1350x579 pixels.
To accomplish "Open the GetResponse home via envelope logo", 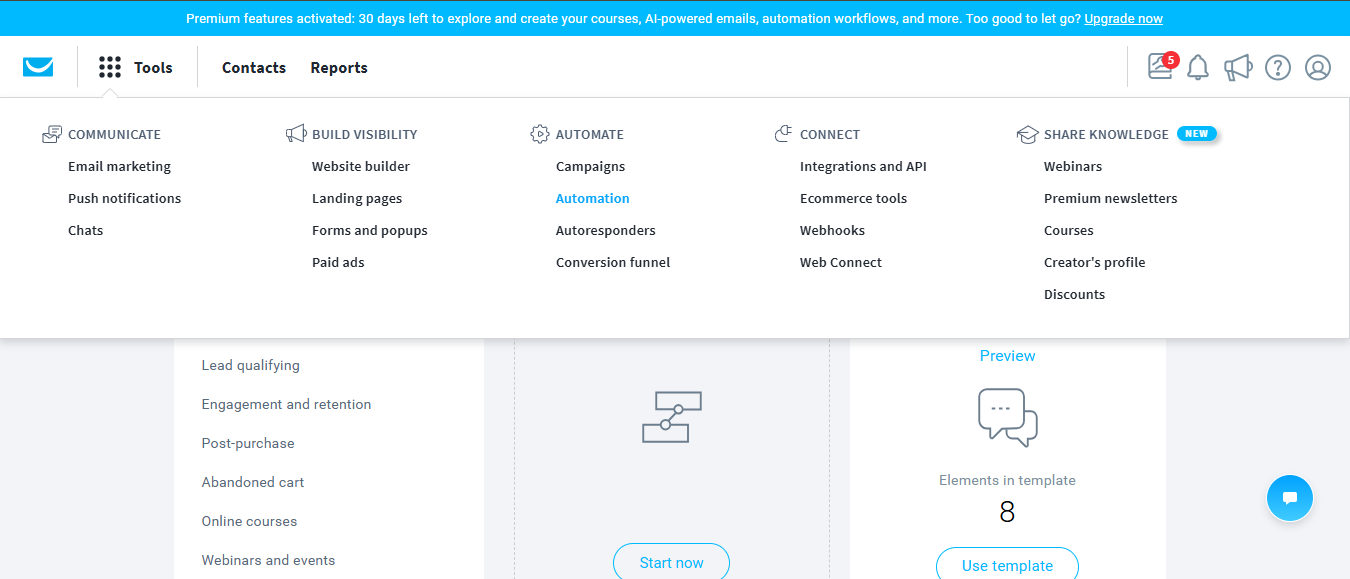I will [38, 67].
